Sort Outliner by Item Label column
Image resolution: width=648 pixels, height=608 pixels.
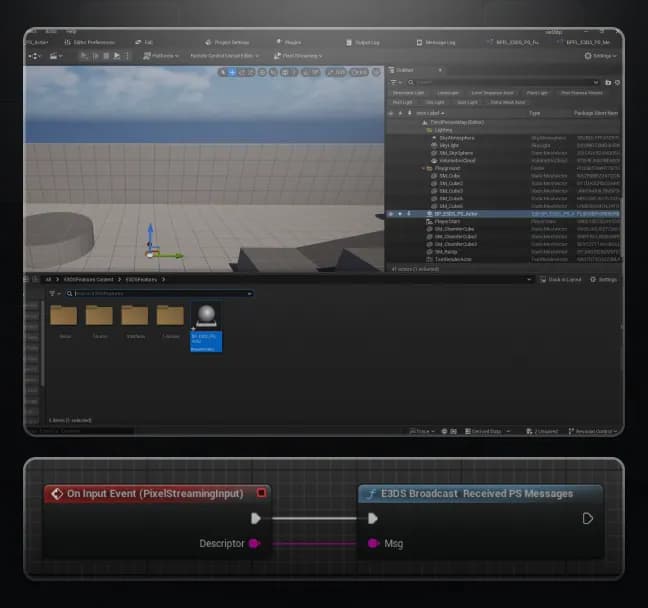[430, 113]
